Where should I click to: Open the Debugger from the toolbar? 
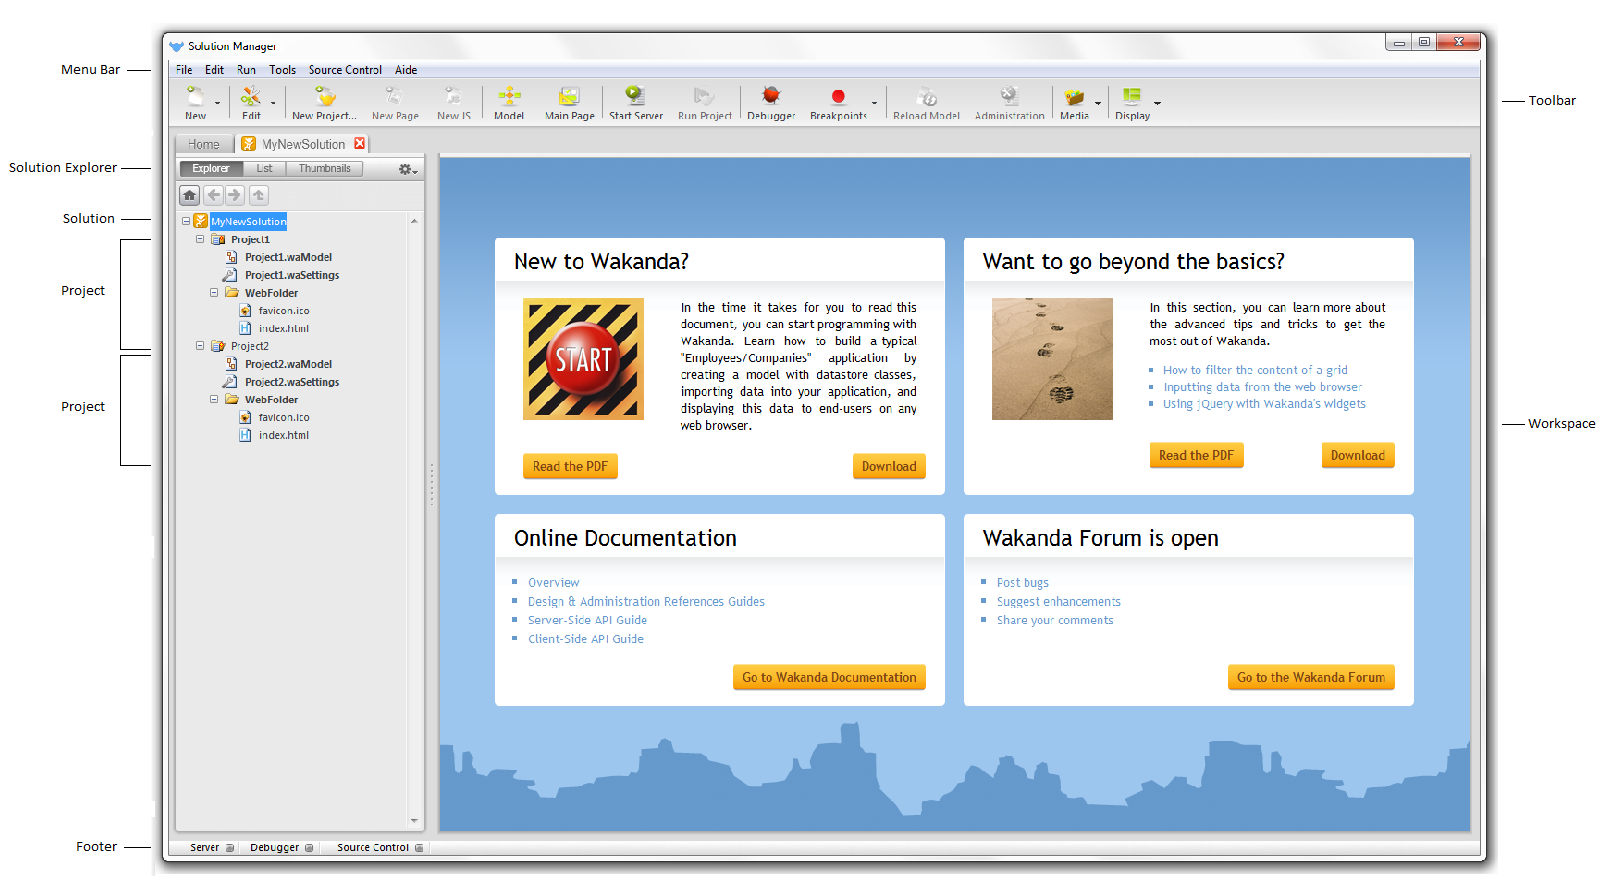click(x=770, y=96)
